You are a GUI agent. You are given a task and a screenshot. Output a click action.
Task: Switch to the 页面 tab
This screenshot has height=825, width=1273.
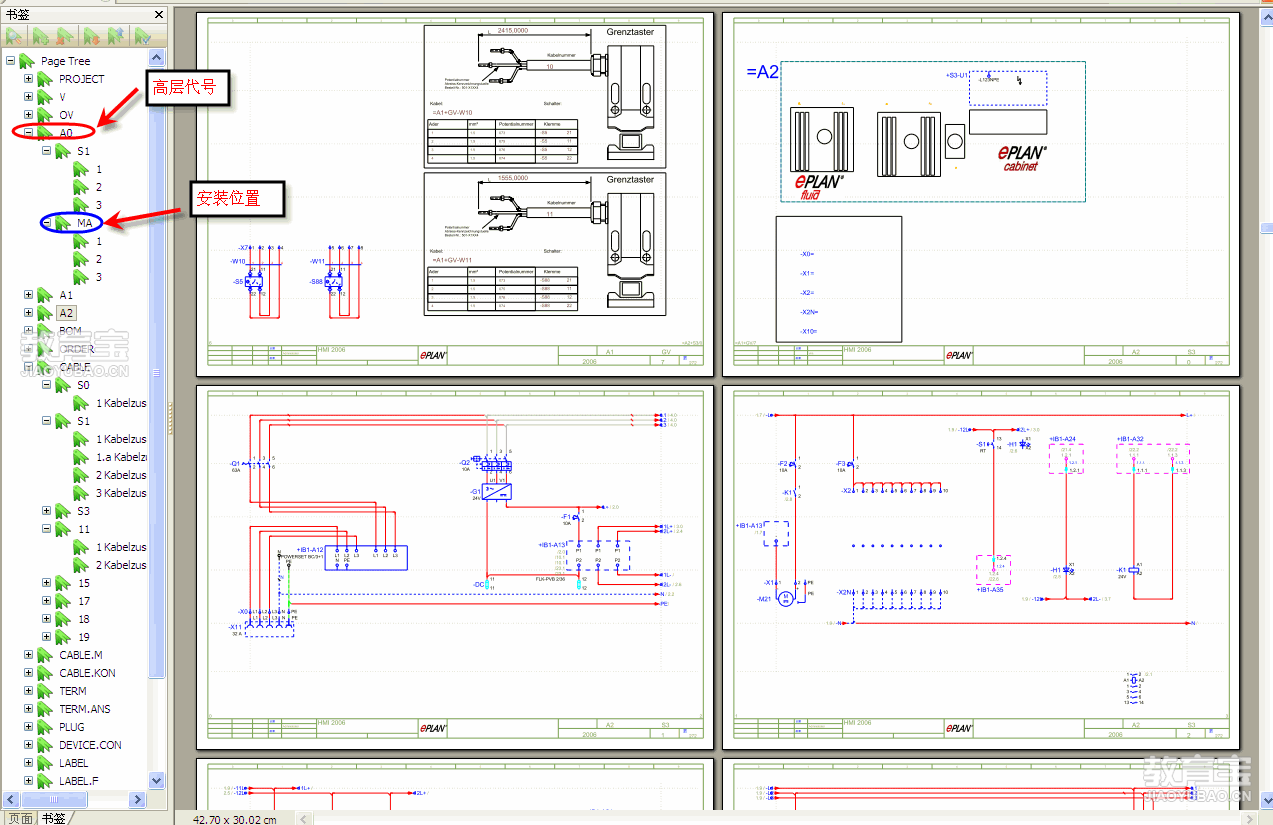[x=20, y=818]
